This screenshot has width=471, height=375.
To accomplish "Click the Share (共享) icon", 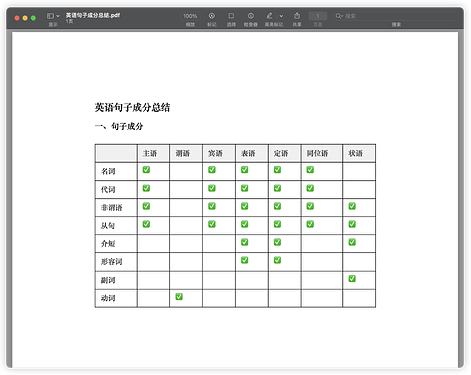I will click(x=297, y=16).
